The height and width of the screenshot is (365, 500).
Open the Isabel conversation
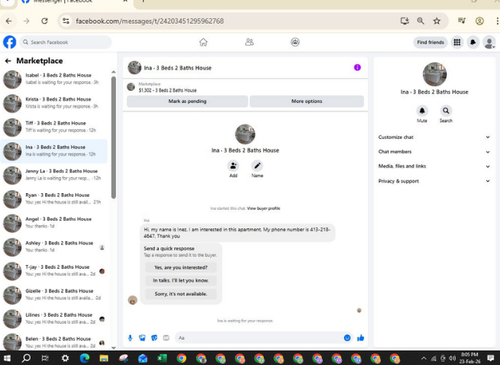[54, 79]
